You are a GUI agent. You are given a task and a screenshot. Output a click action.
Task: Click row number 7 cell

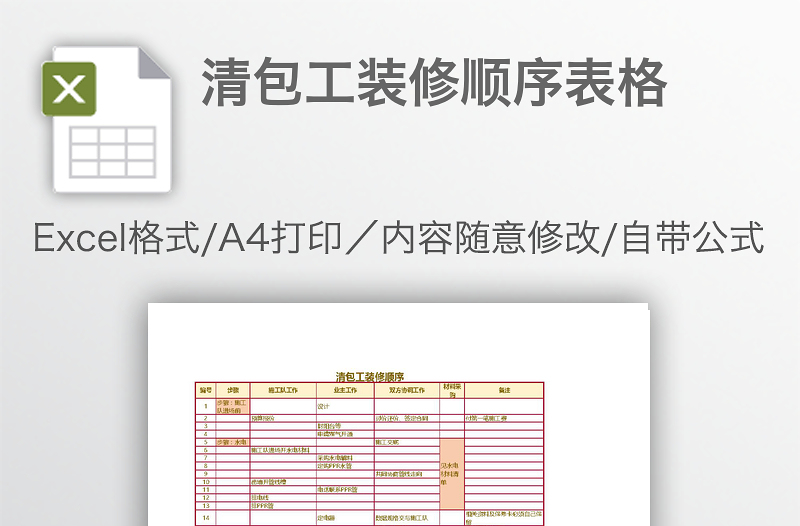pos(206,458)
